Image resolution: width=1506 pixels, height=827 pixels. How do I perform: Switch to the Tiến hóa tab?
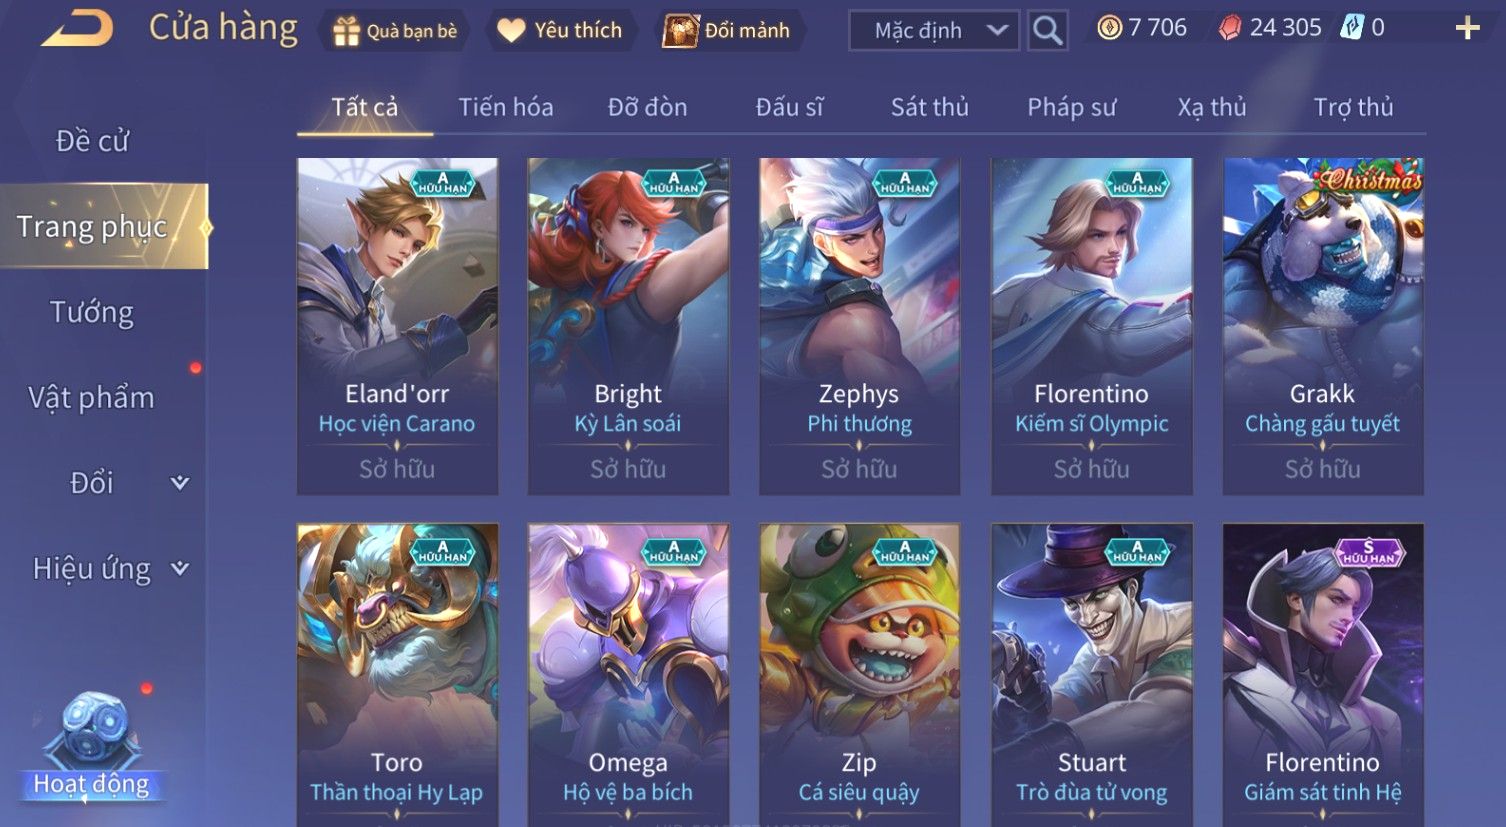click(505, 107)
